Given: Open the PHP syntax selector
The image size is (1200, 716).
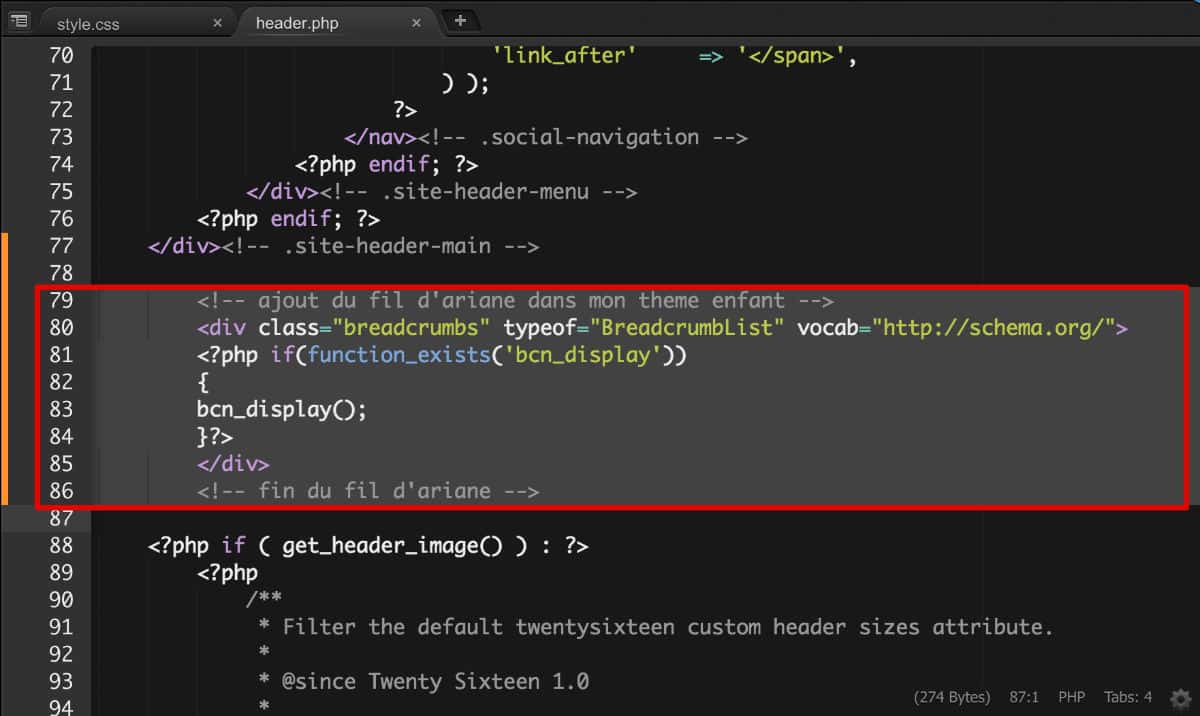Looking at the screenshot, I should pyautogui.click(x=1072, y=697).
